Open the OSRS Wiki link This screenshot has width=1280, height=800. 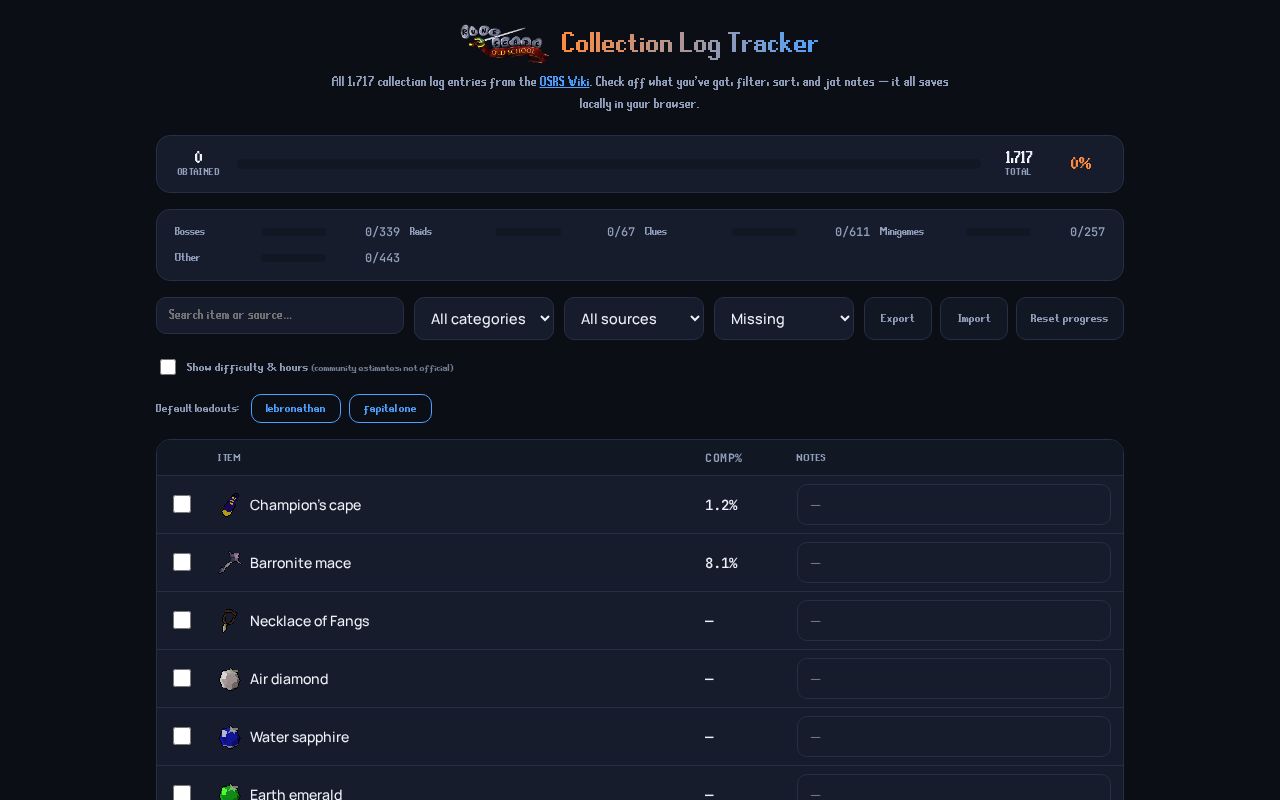[564, 82]
